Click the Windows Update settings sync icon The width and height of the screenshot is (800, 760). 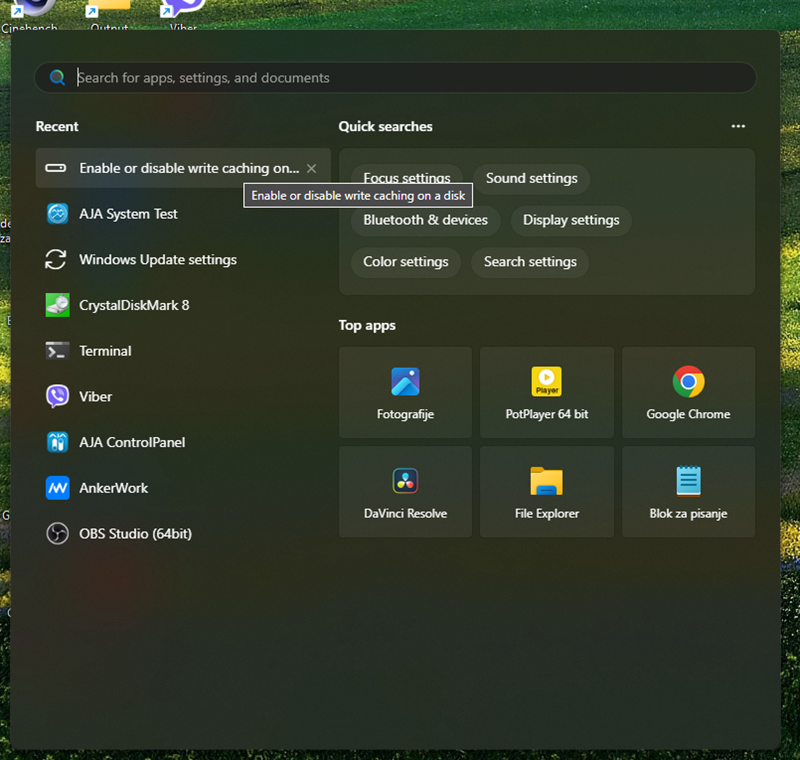click(56, 259)
